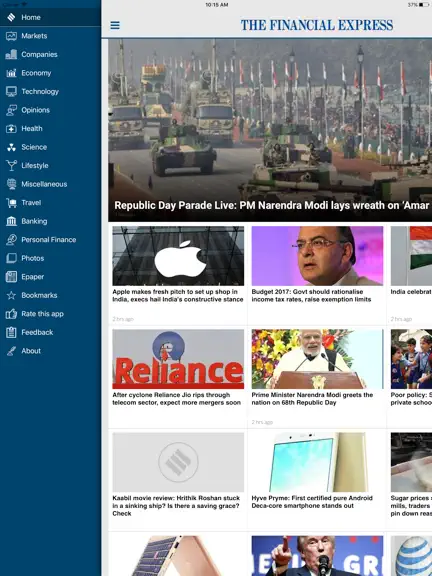Tap the Budget 2017 finance minister thumbnail
This screenshot has height=576, width=432.
pos(317,256)
